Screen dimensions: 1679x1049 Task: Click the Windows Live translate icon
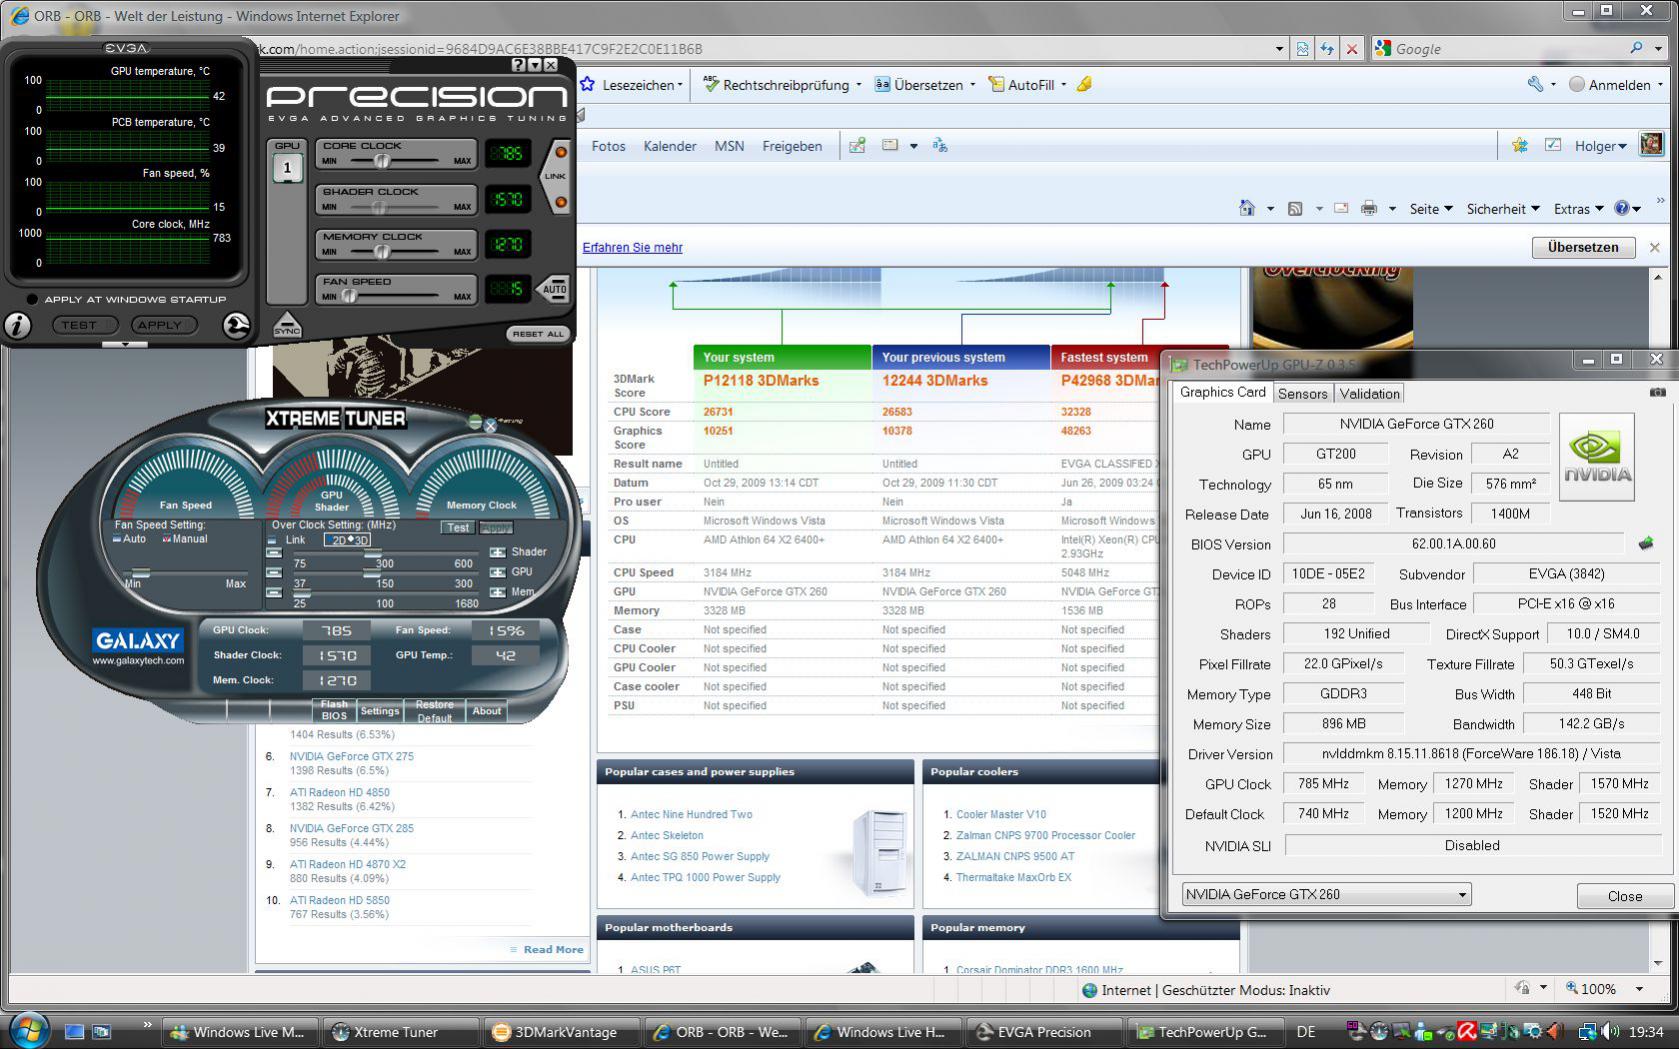940,146
